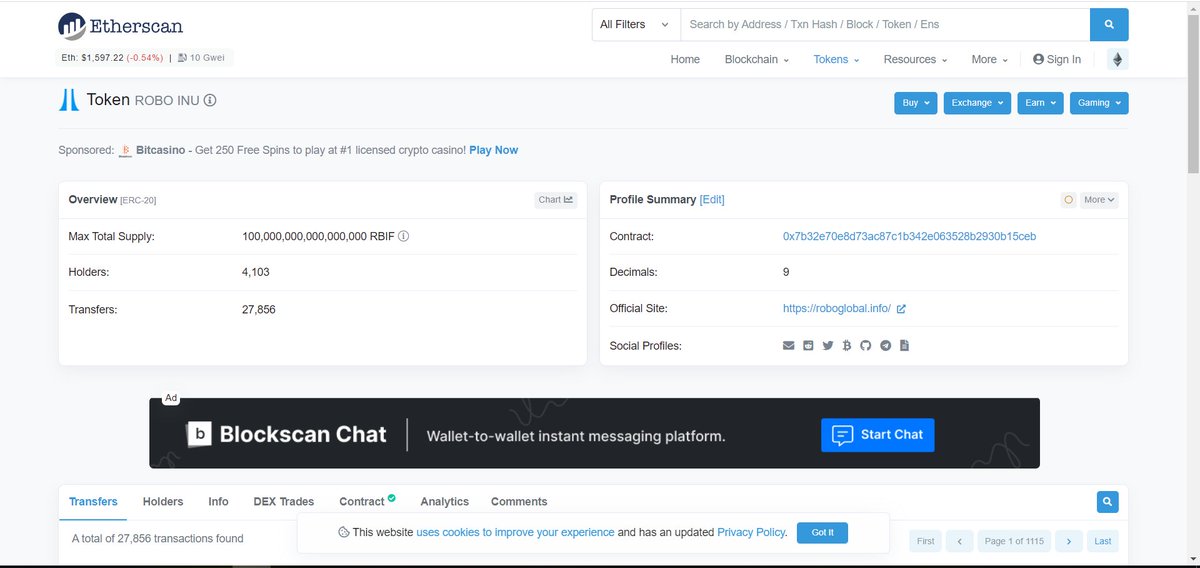1200x568 pixels.
Task: Click the Page 1 of 1115 indicator
Action: pos(1014,541)
